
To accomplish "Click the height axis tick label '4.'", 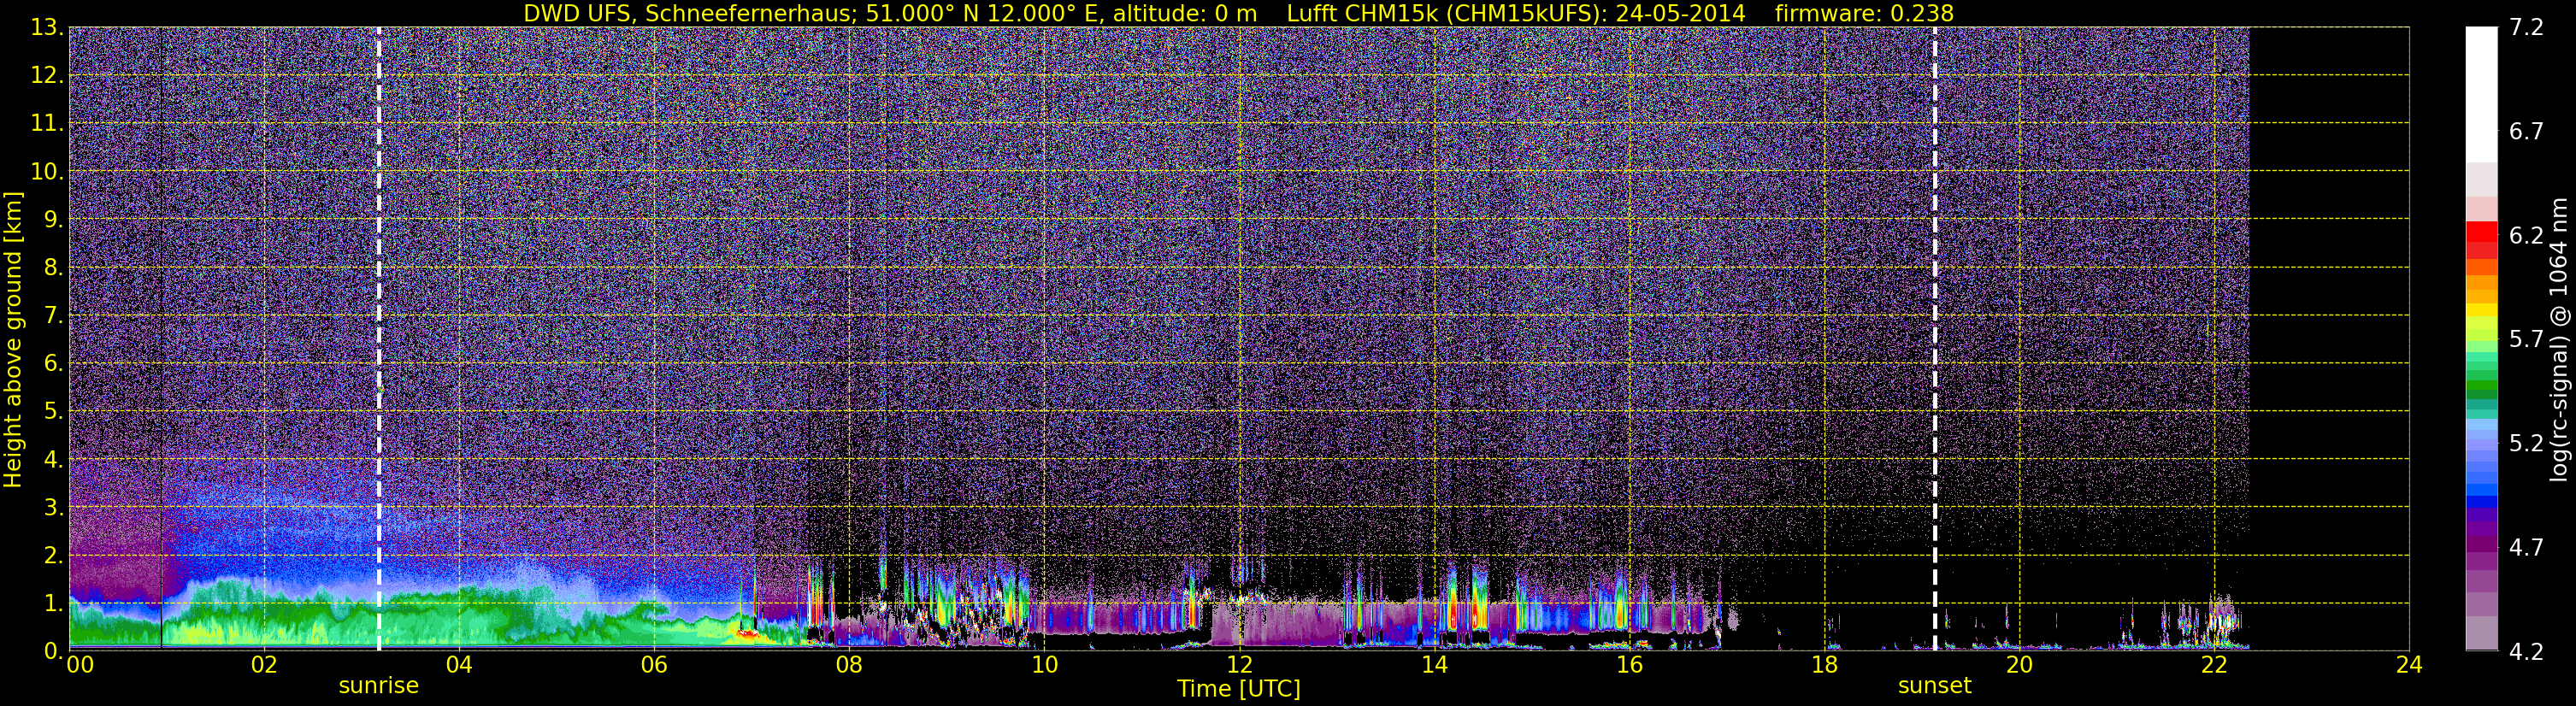I will 54,460.
